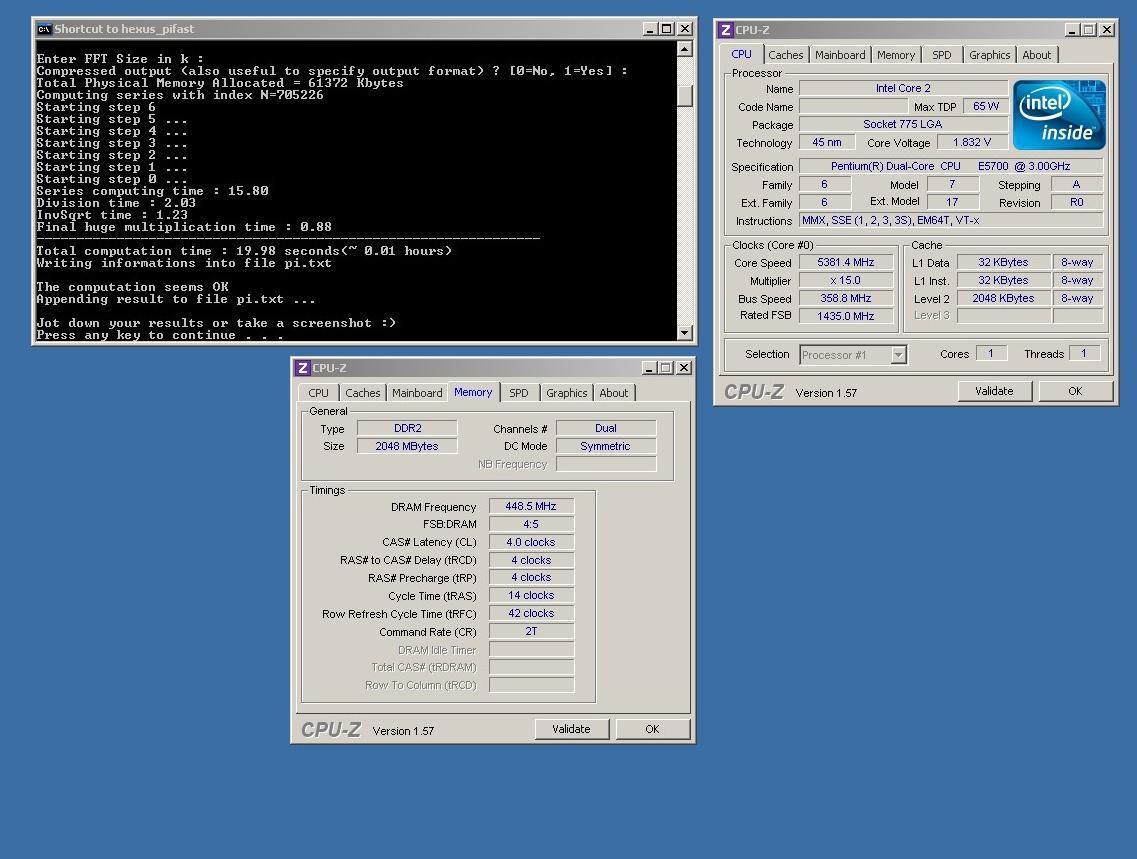Viewport: 1137px width, 859px height.
Task: Click the Total computation time line in the console
Action: tap(244, 251)
